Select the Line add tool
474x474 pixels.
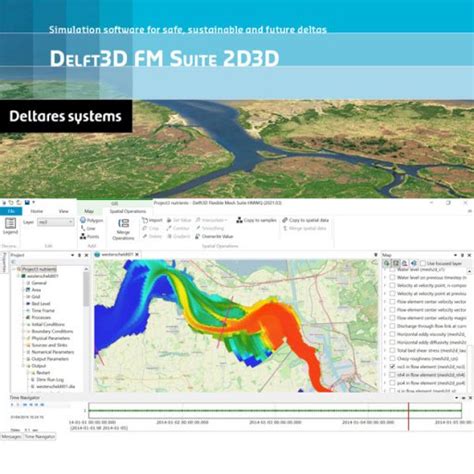88,228
